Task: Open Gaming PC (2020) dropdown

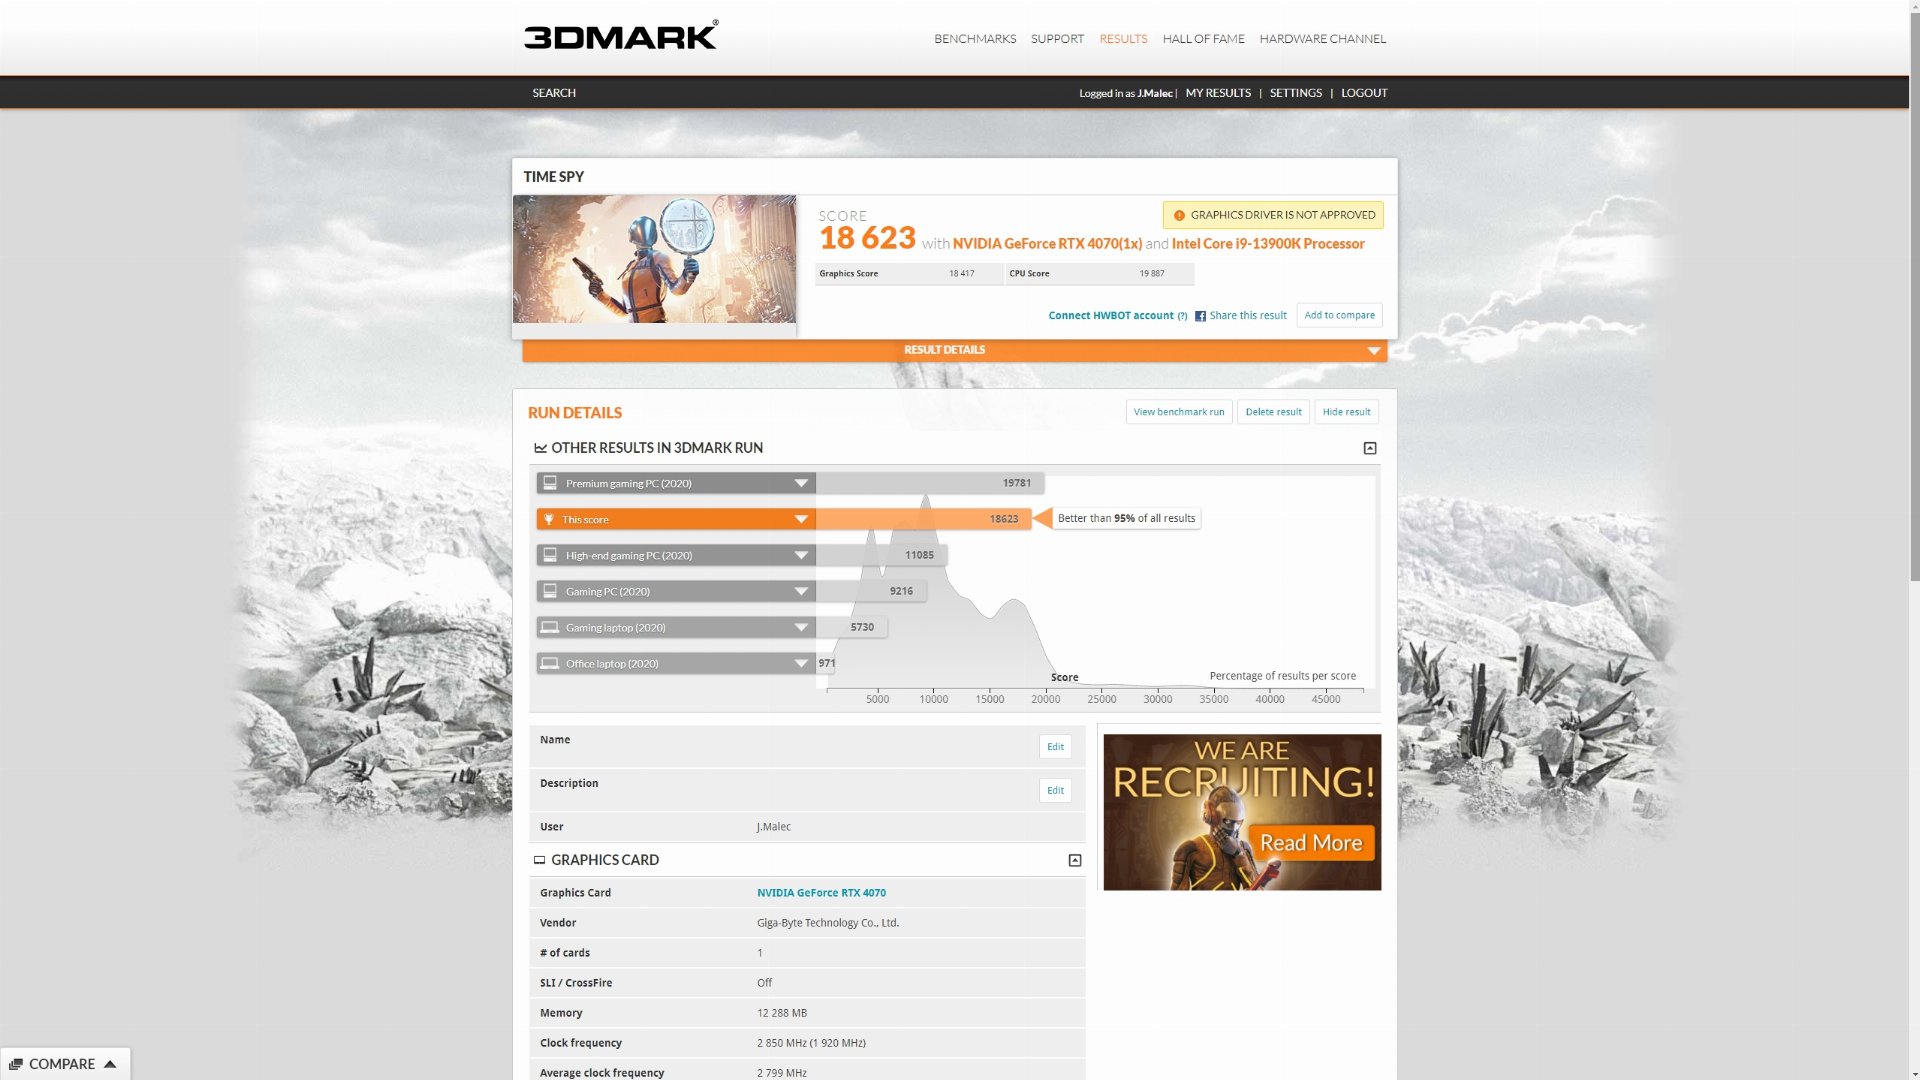Action: (x=801, y=591)
